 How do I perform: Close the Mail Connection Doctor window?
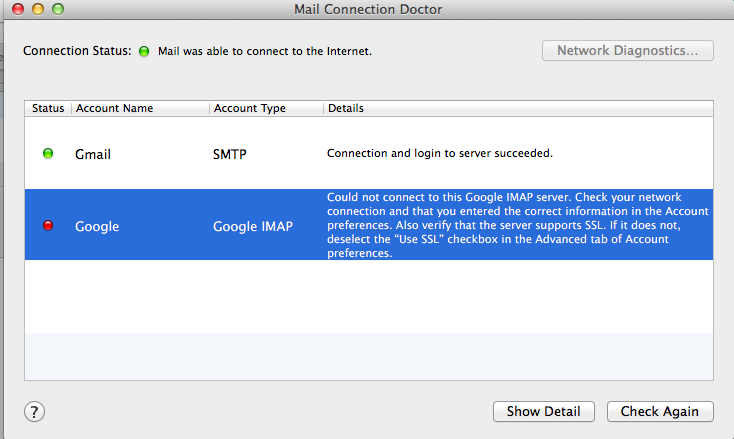point(18,9)
